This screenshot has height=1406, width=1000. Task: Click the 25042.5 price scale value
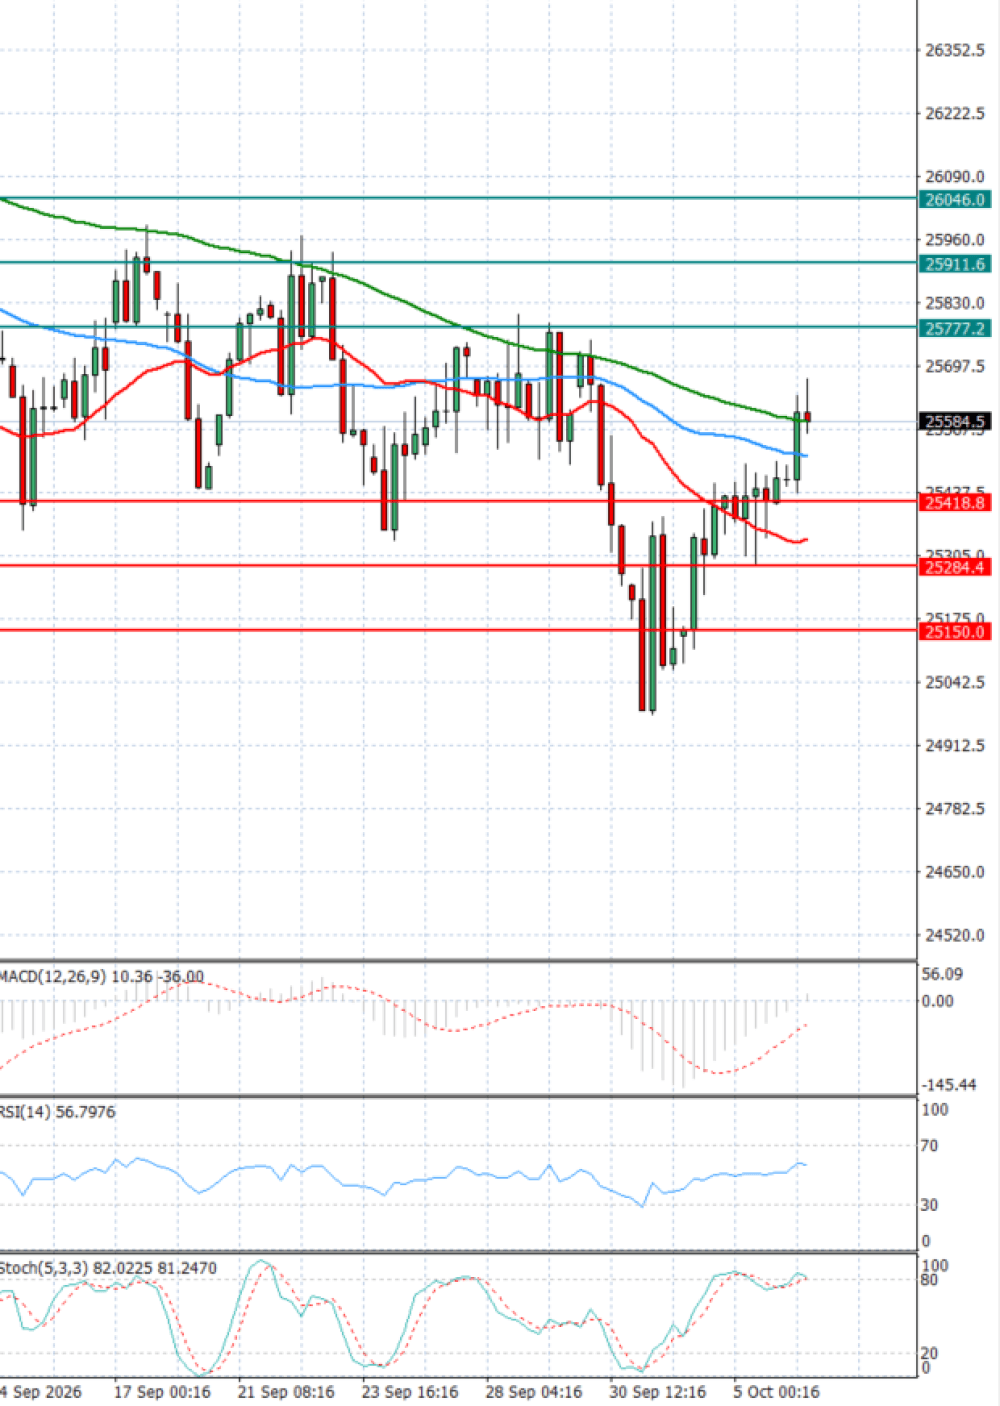(x=954, y=682)
